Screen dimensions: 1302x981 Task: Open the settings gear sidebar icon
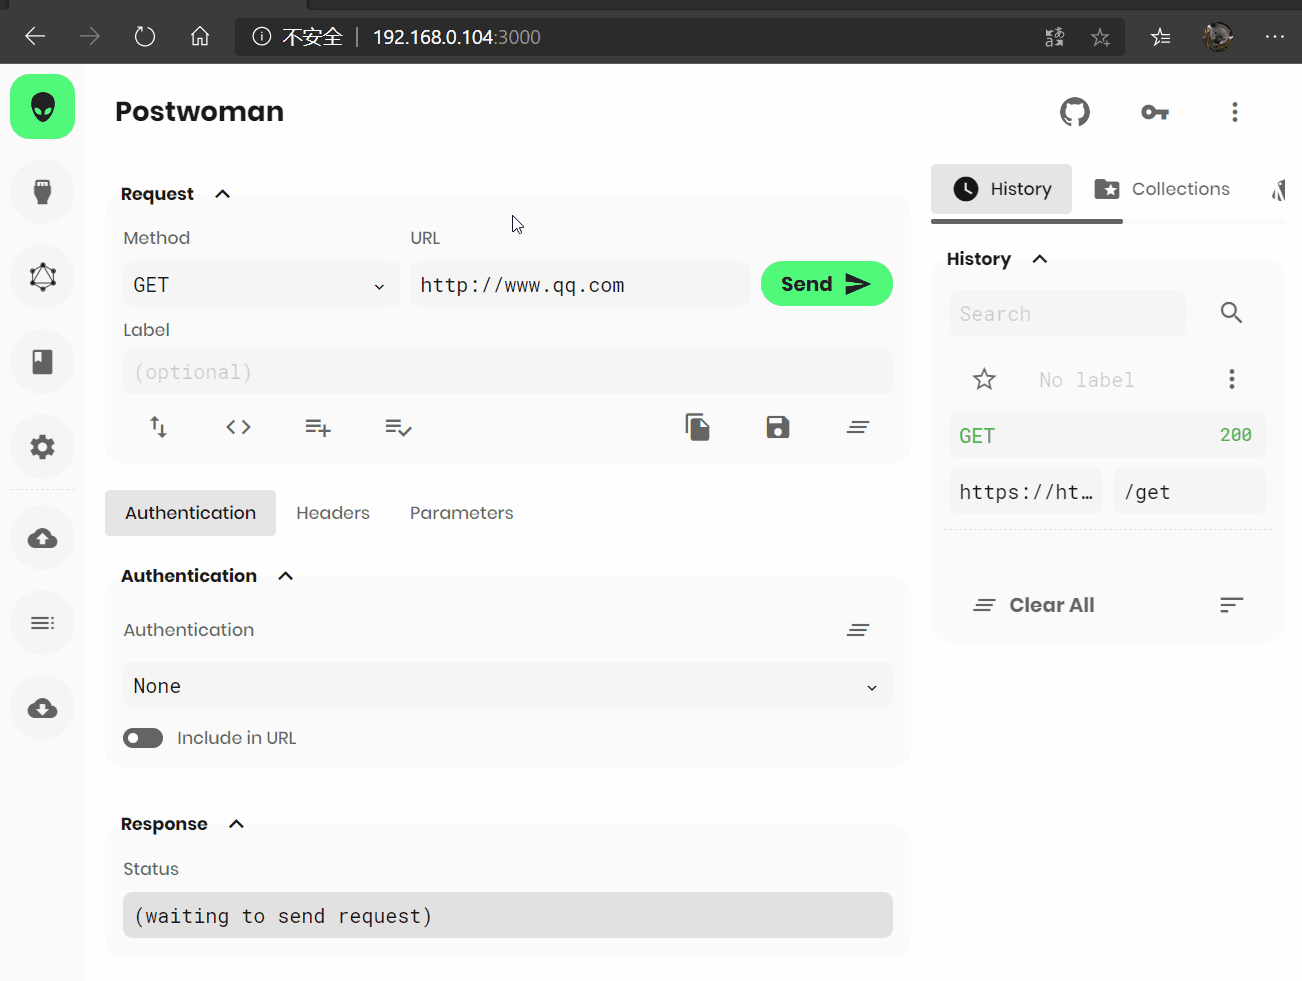point(42,446)
